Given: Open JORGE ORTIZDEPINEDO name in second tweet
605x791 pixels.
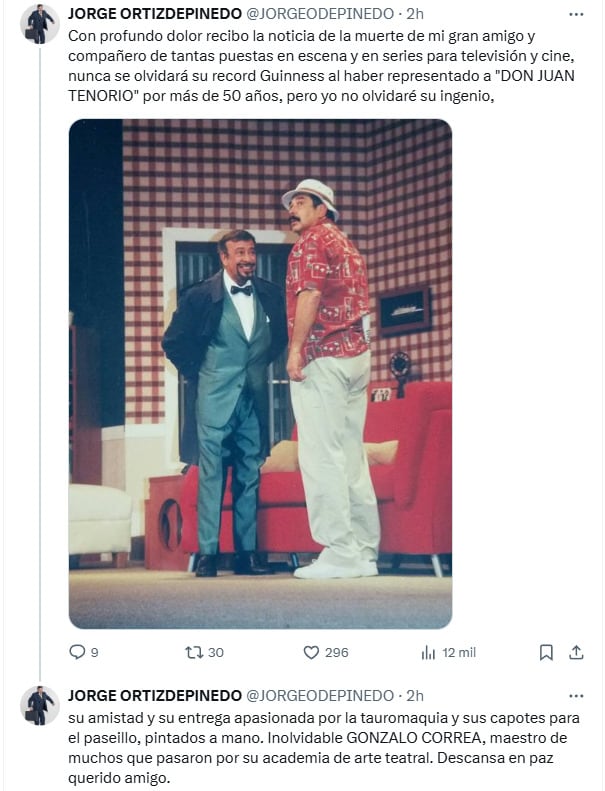Looking at the screenshot, I should point(154,696).
